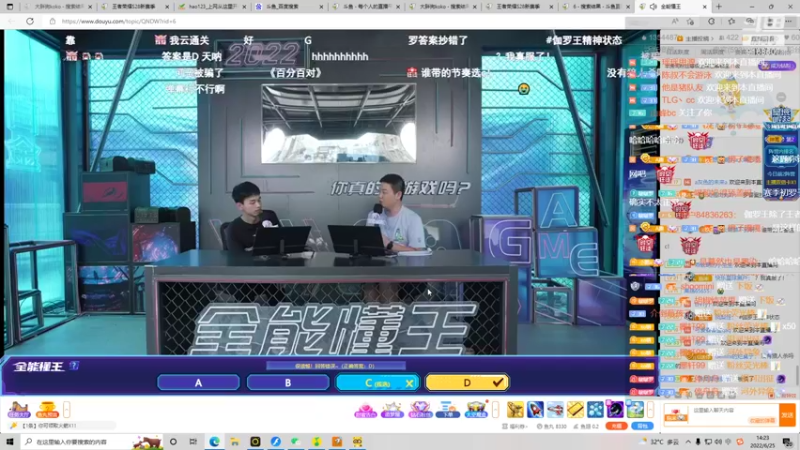
Task: Expand the activity gift list arrow
Action: (495, 409)
